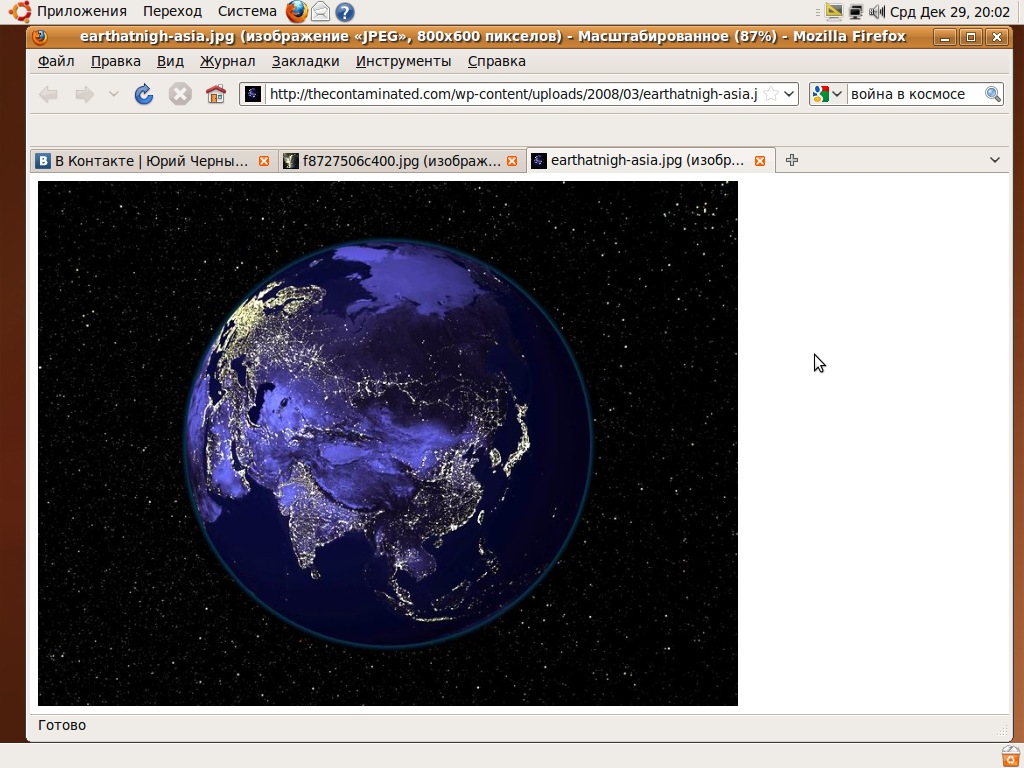Click the search magnifier icon
The width and height of the screenshot is (1024, 768).
(992, 94)
